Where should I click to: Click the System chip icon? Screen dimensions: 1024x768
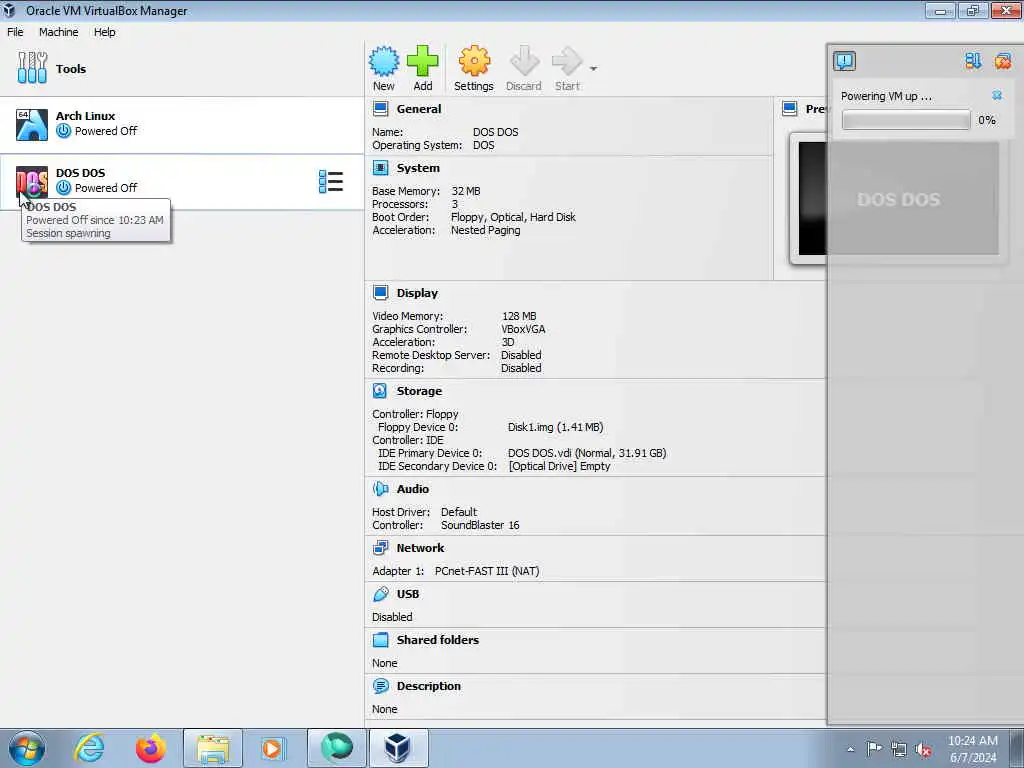(381, 168)
